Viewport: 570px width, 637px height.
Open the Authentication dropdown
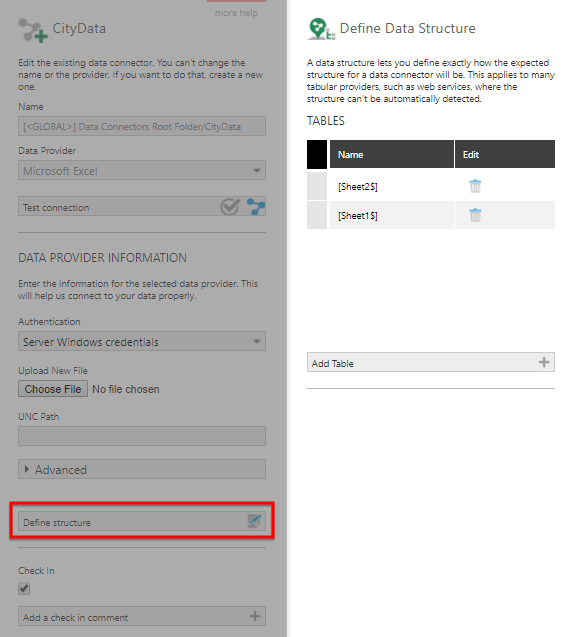click(x=142, y=341)
